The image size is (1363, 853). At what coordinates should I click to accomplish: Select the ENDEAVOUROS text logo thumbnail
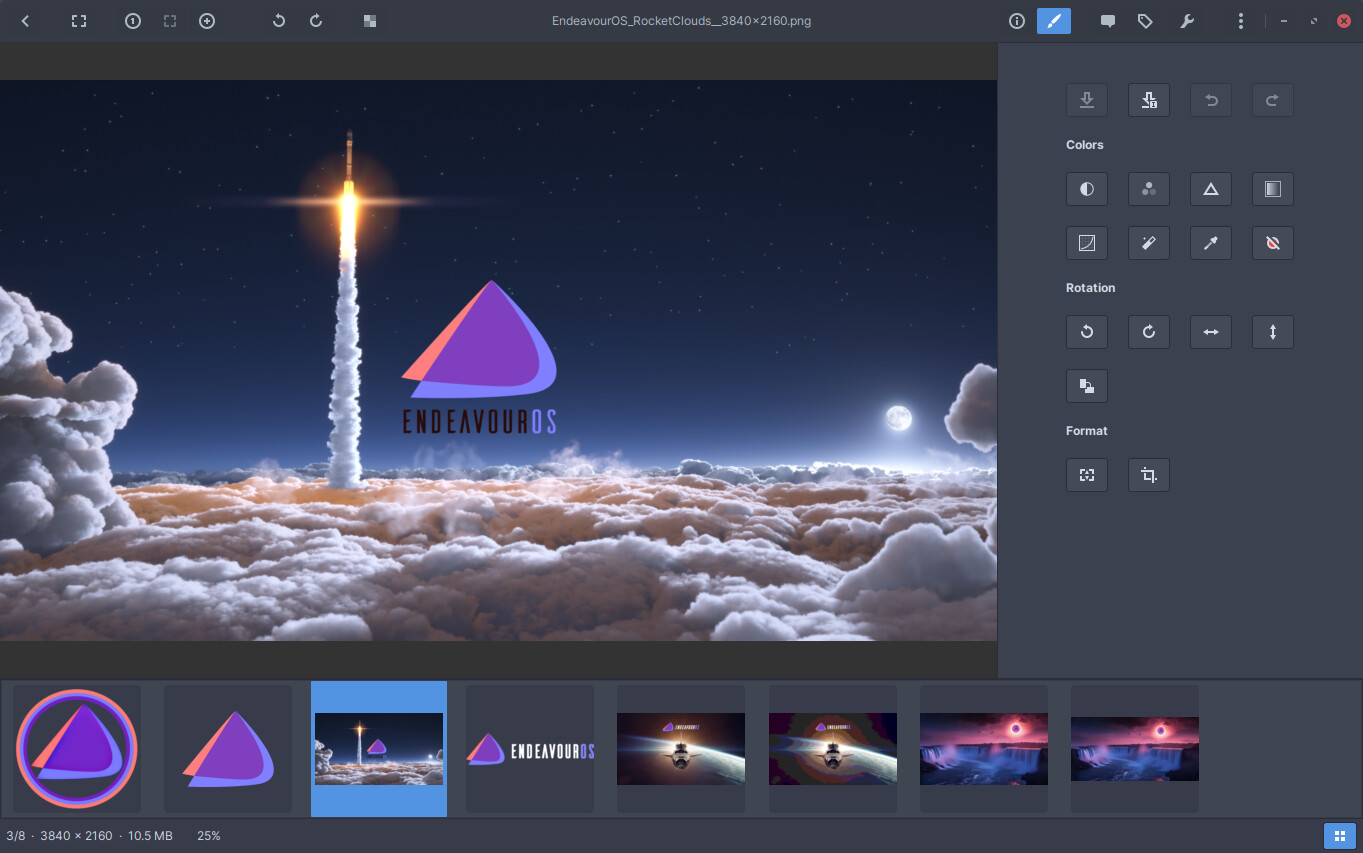point(530,749)
